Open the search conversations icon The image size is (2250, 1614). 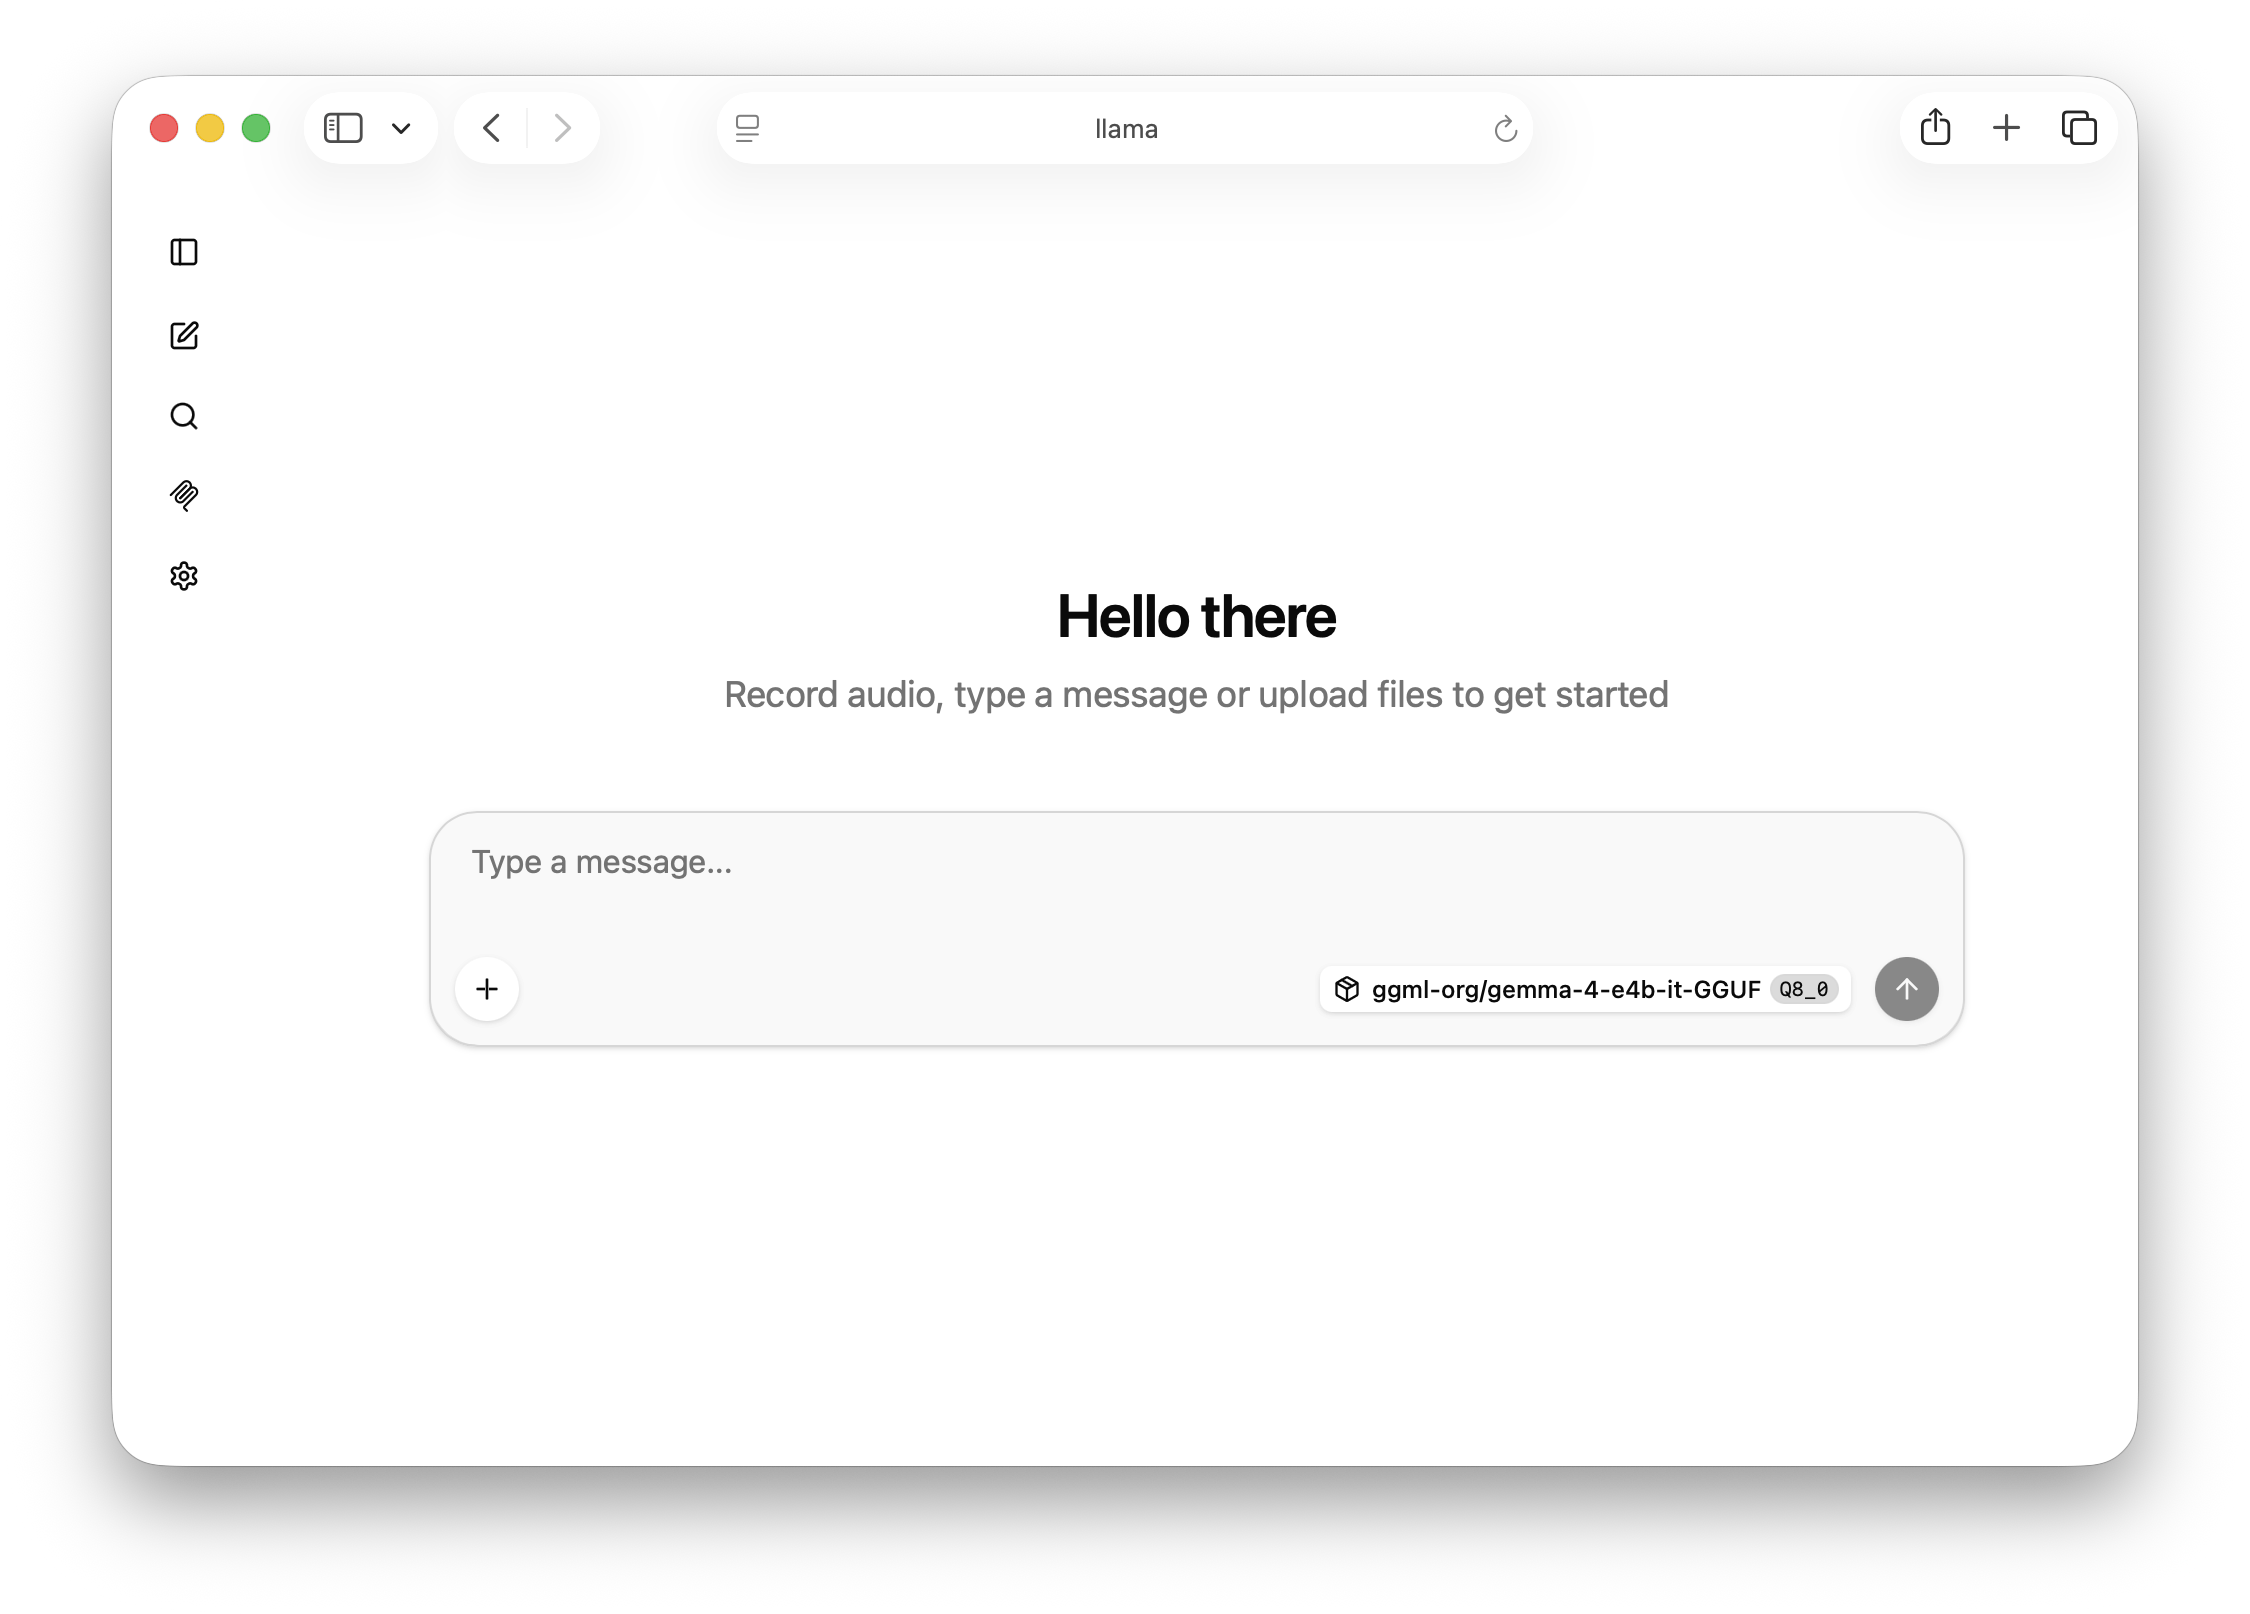(x=184, y=416)
